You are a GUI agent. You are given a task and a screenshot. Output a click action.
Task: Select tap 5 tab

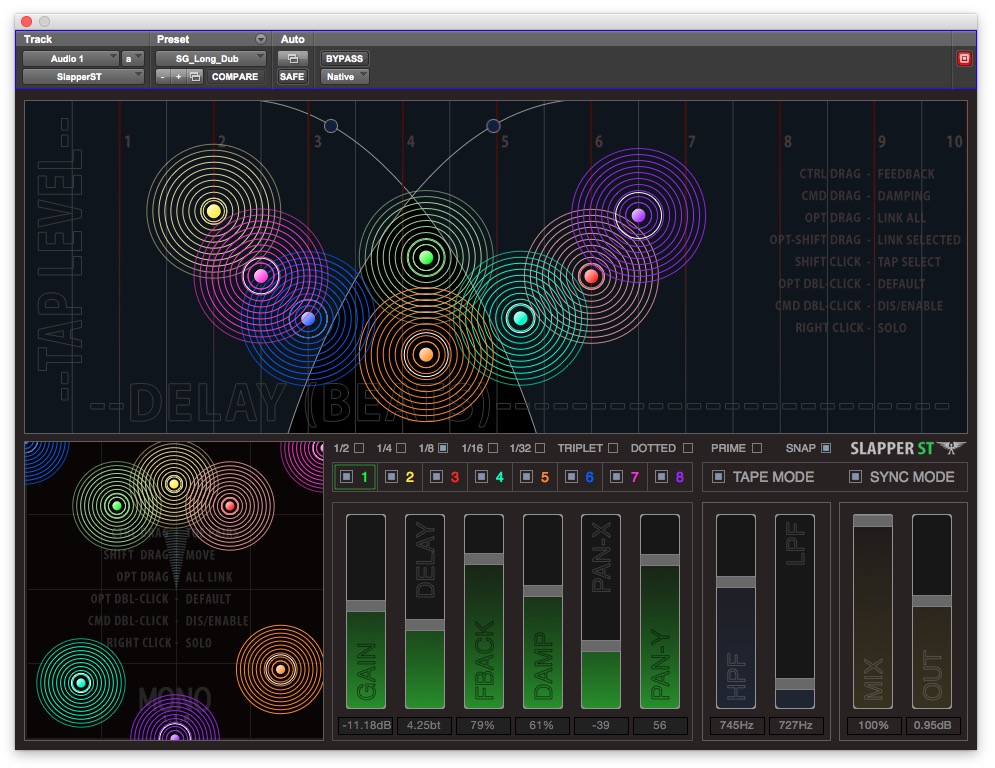tap(535, 477)
